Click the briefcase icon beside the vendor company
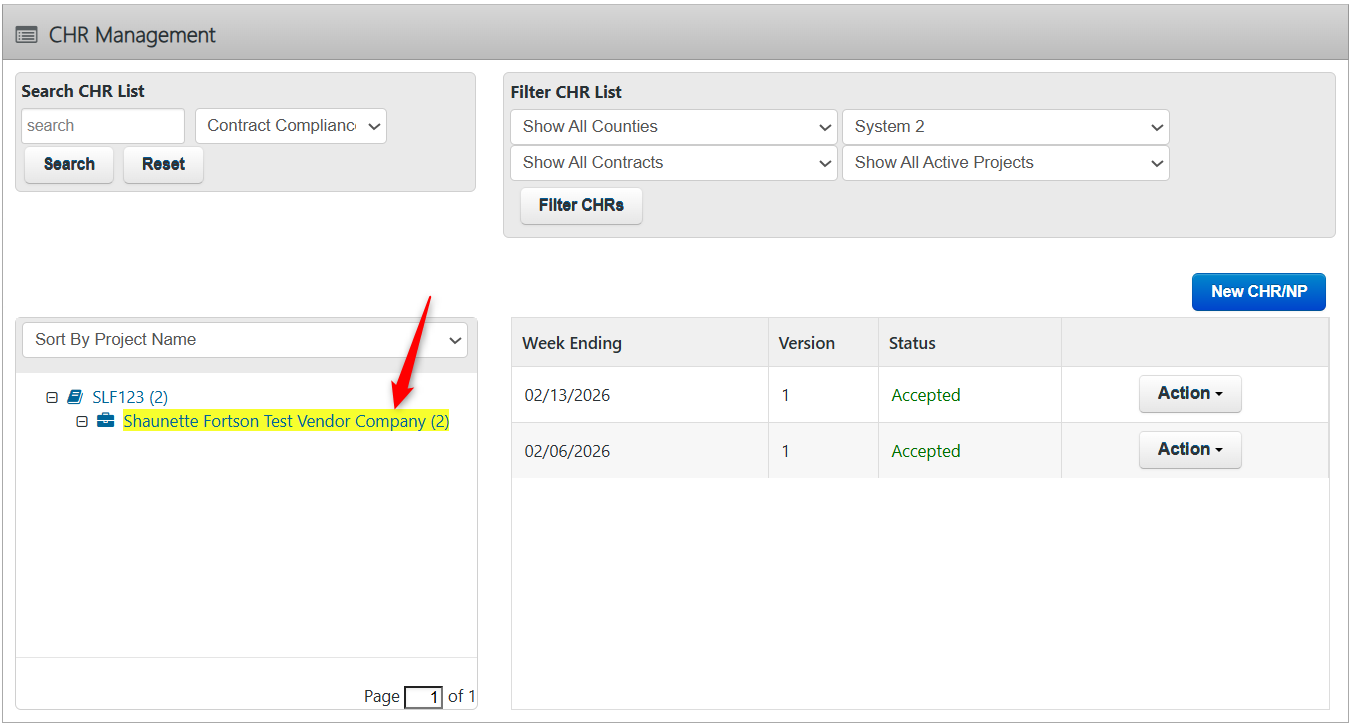This screenshot has height=727, width=1351. coord(106,421)
